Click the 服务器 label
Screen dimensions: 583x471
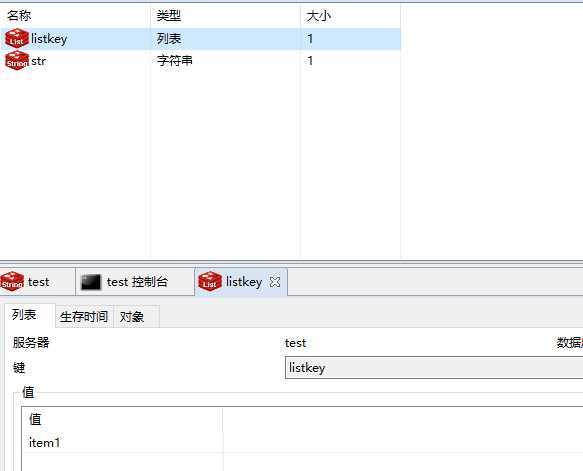31,342
